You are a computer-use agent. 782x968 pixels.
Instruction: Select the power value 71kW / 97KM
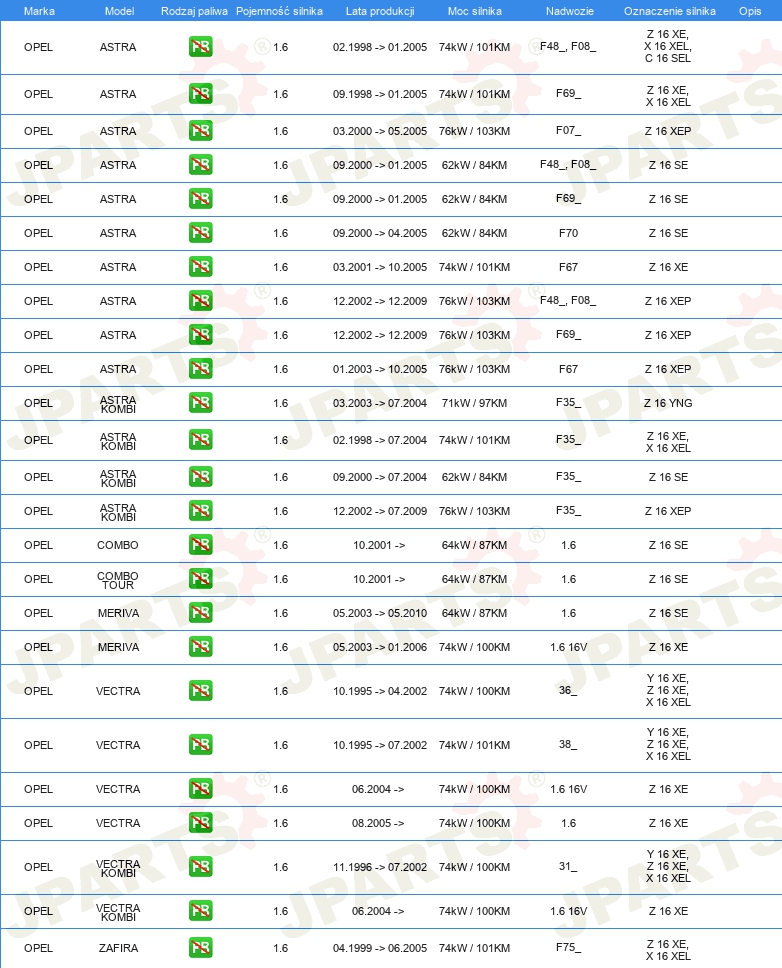click(x=474, y=403)
